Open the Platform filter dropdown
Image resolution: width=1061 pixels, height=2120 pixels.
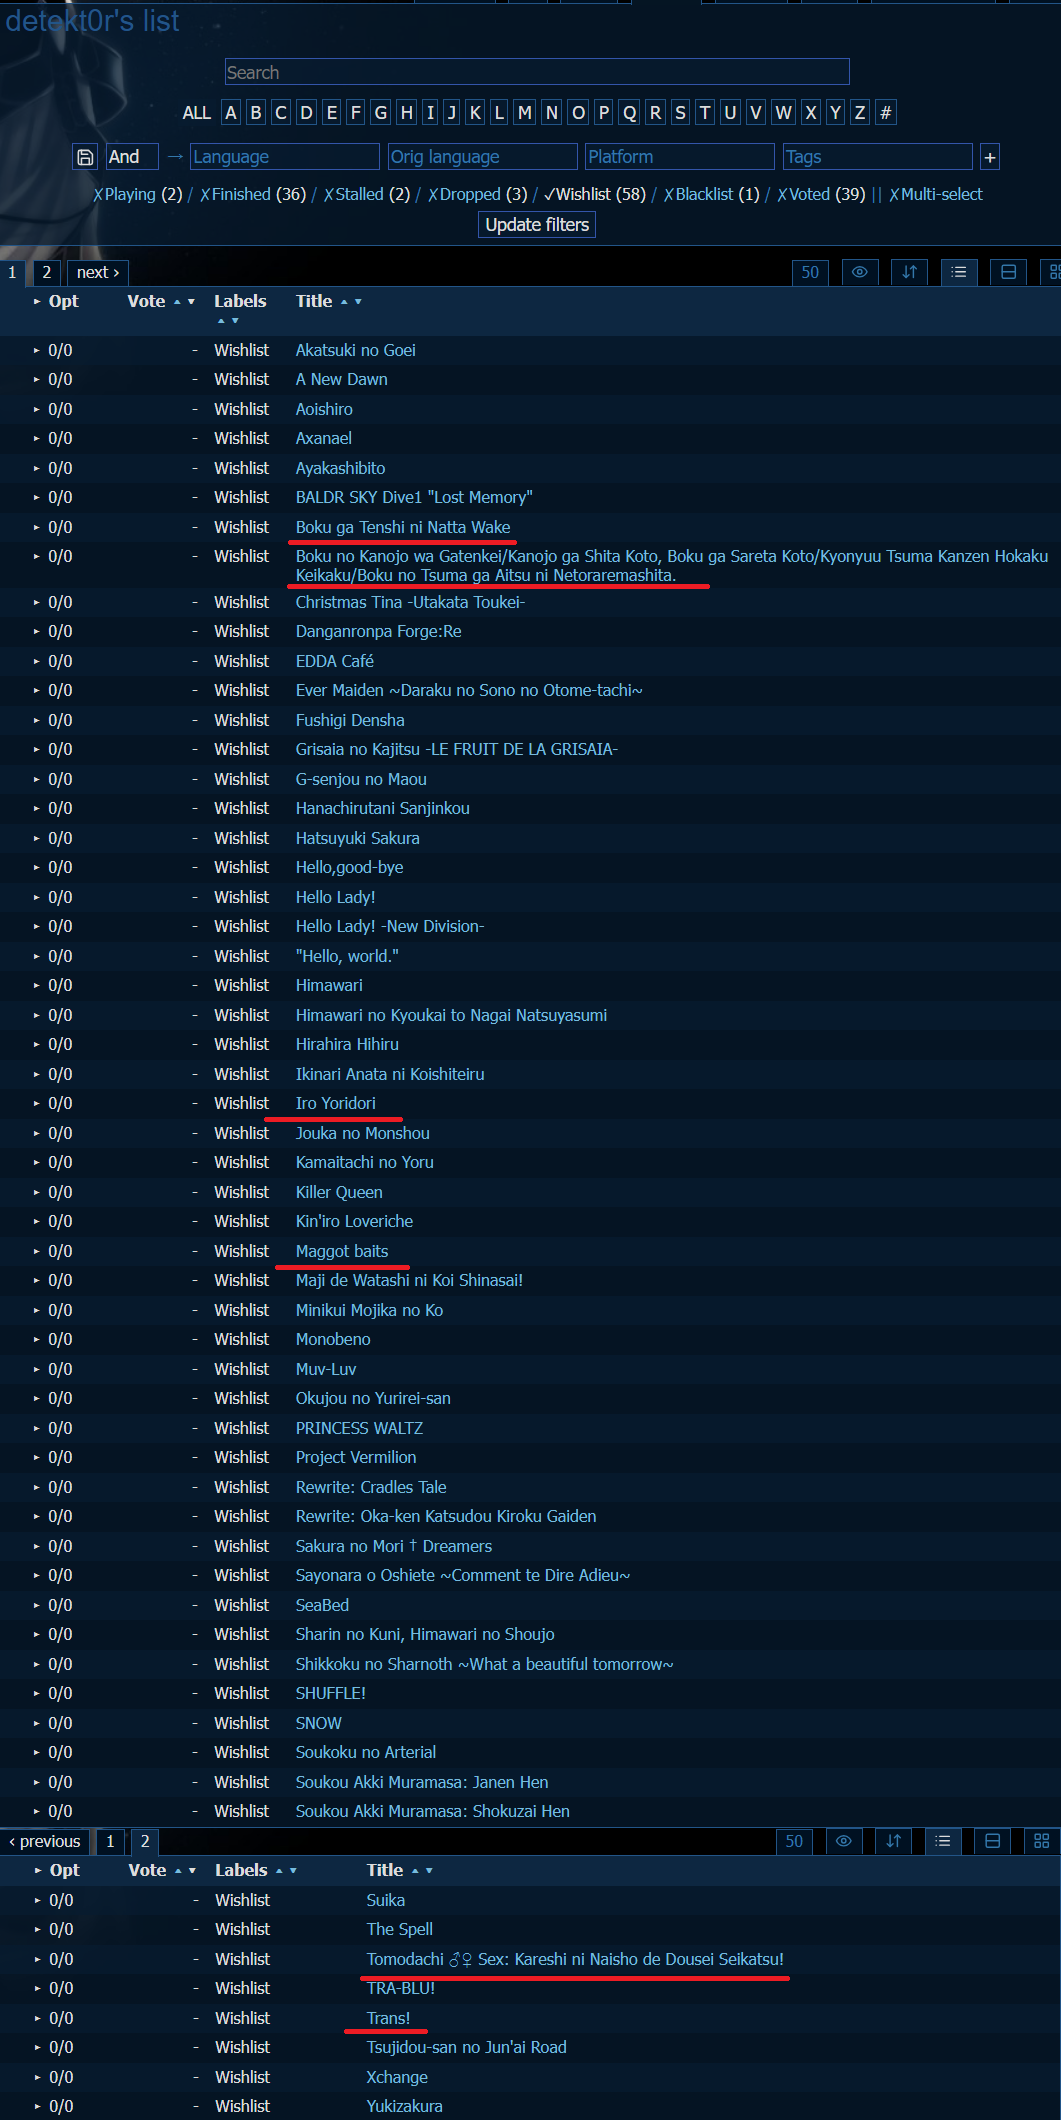tap(680, 157)
